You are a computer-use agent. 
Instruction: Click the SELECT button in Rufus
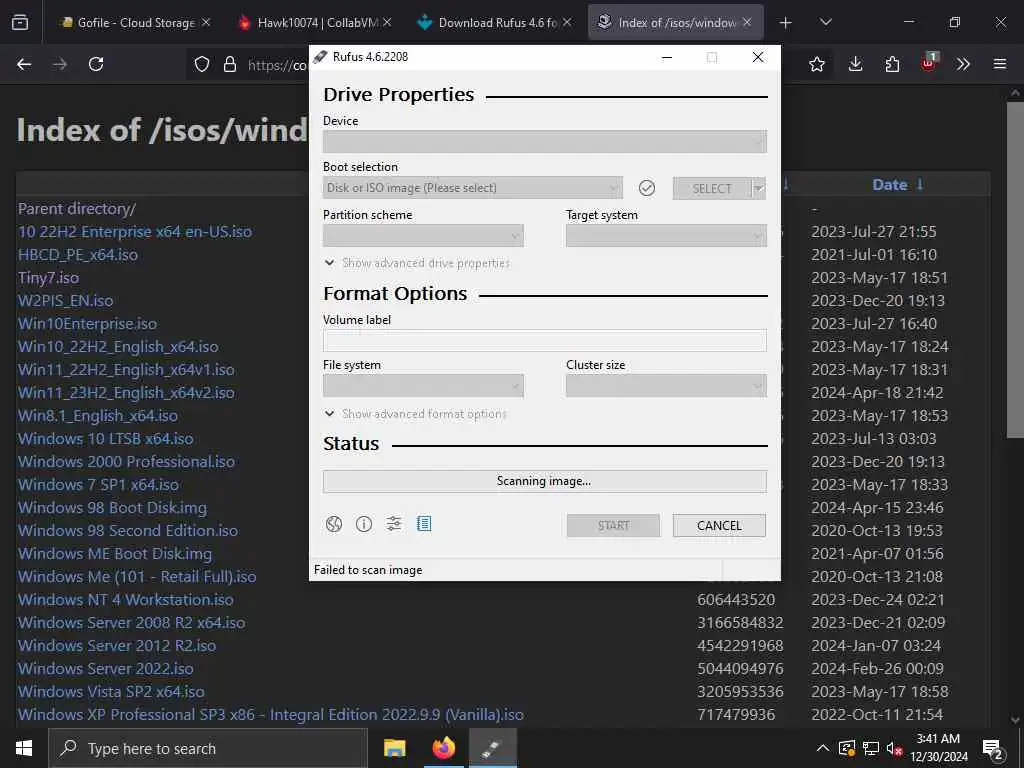(x=712, y=189)
